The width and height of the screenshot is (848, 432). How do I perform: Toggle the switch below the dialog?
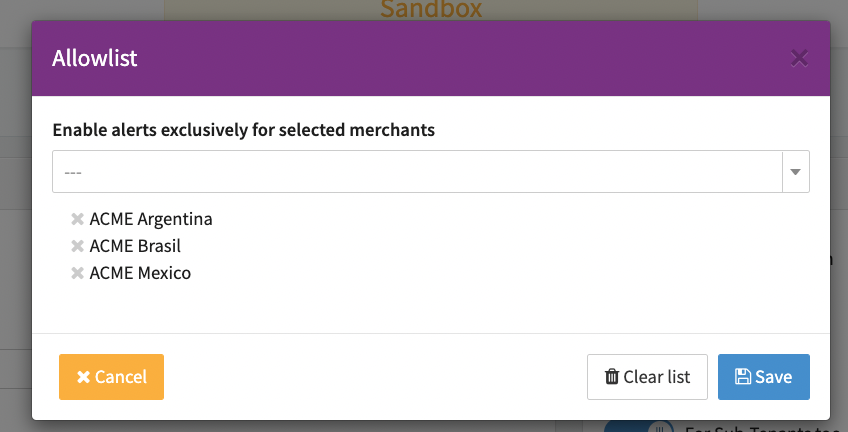640,426
